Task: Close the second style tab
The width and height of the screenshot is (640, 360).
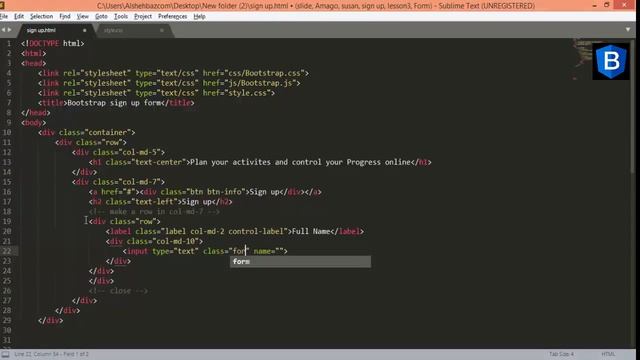Action: (162, 30)
